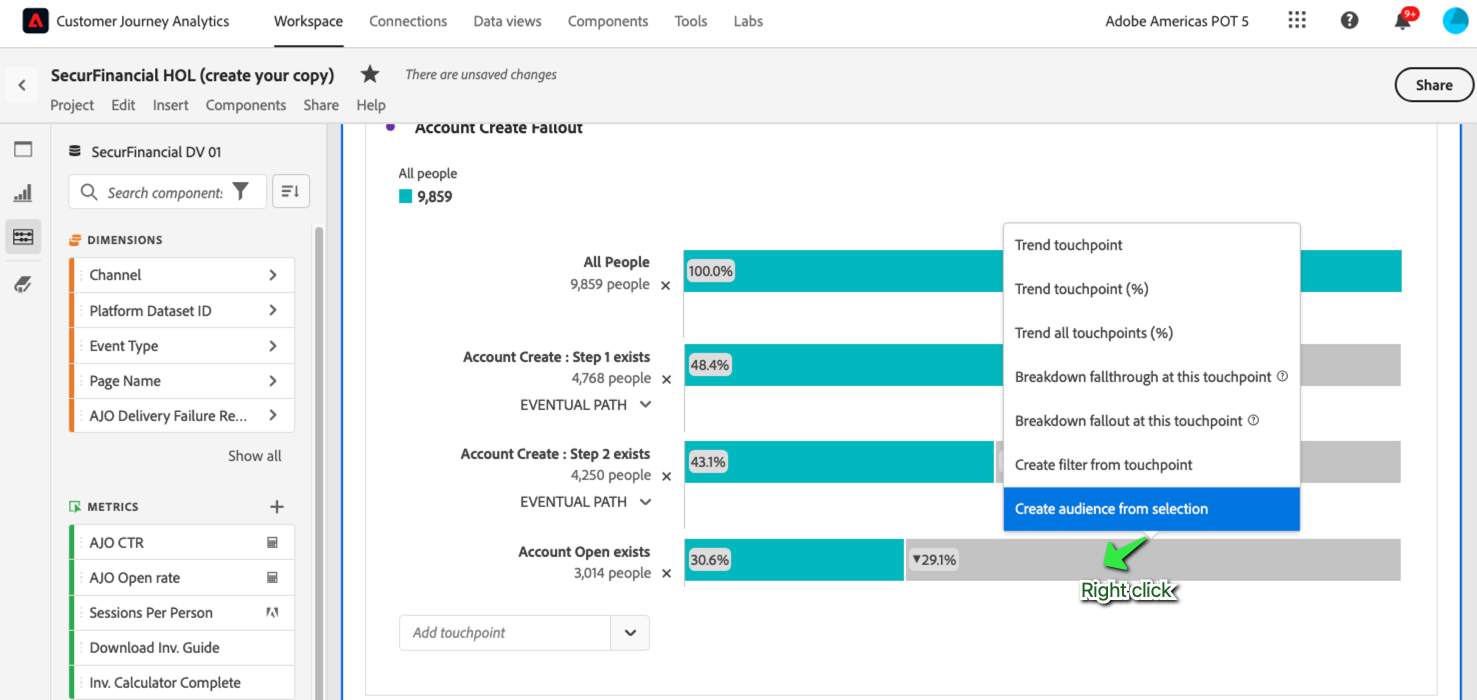Open the user profile avatar
The image size is (1477, 700).
[x=1455, y=20]
